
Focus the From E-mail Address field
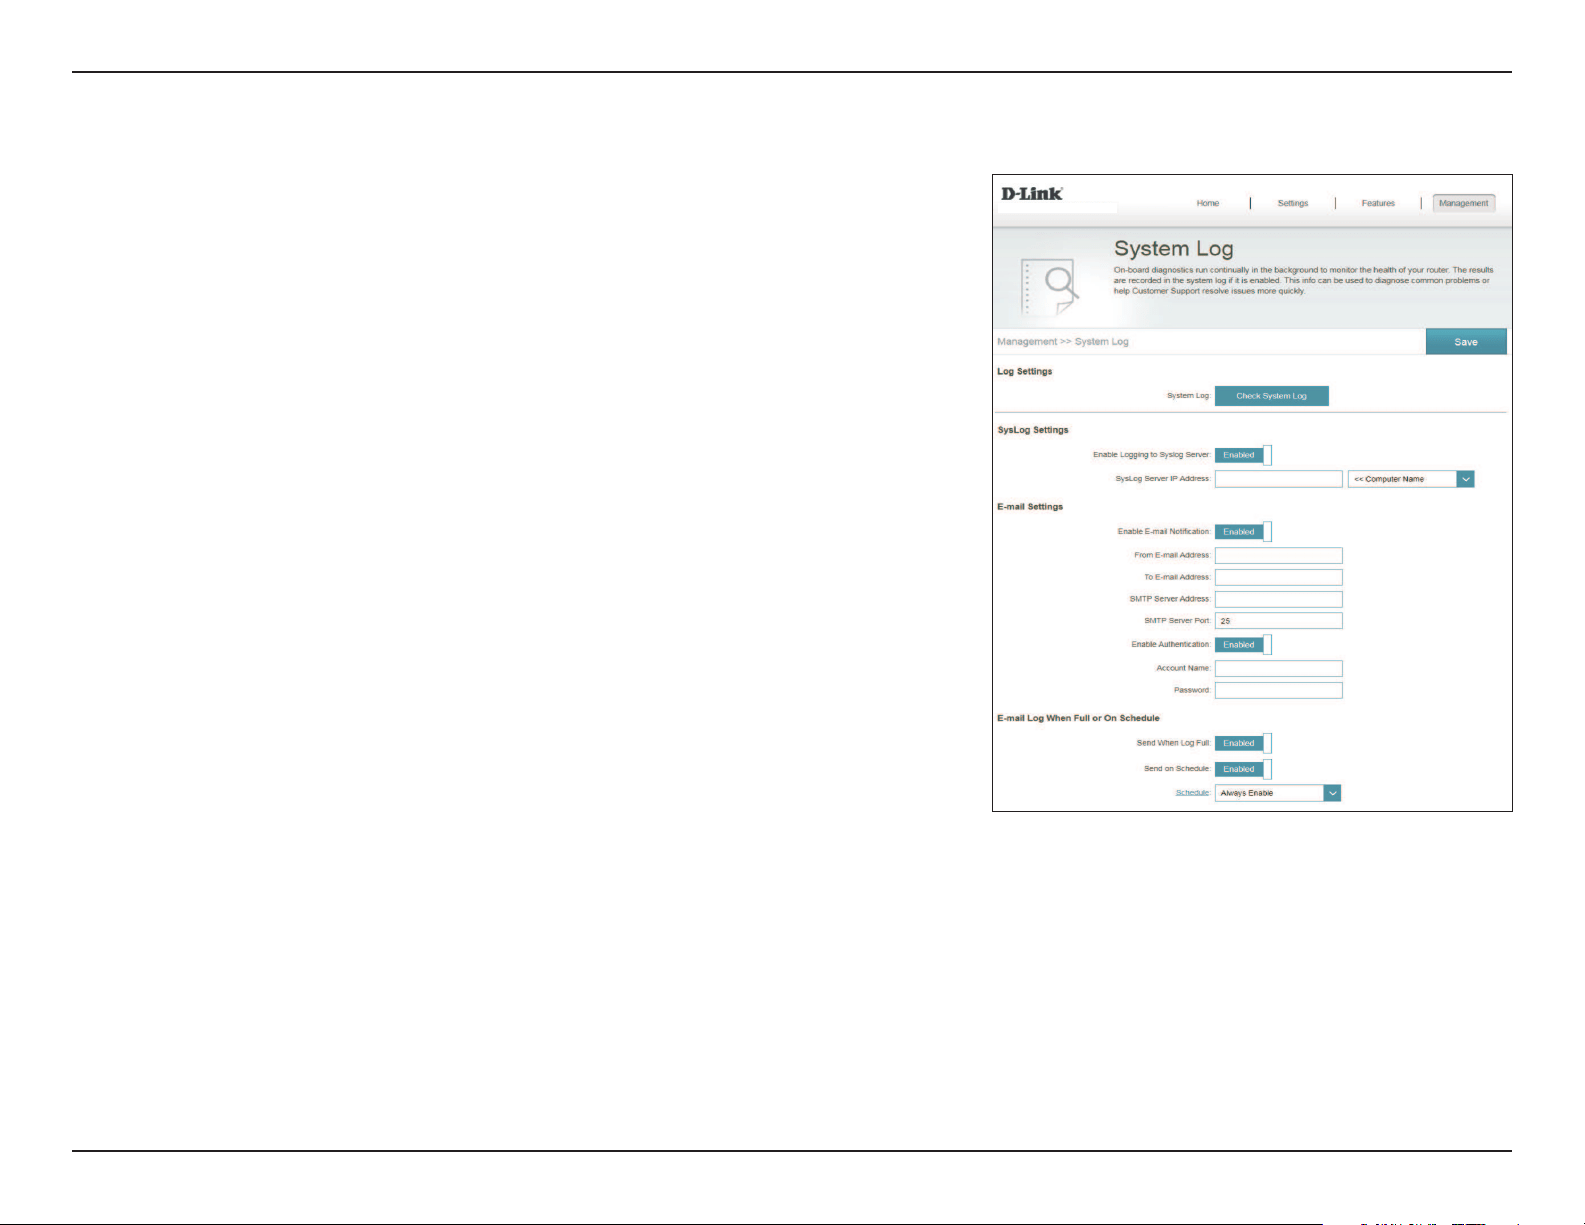point(1278,555)
